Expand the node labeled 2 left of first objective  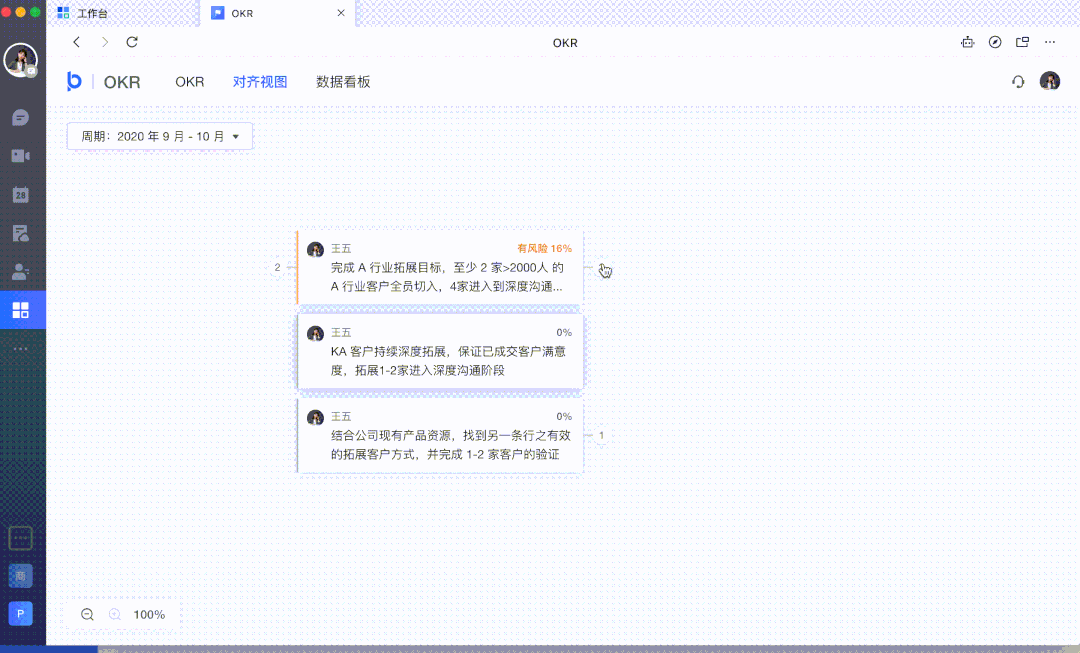coord(278,267)
